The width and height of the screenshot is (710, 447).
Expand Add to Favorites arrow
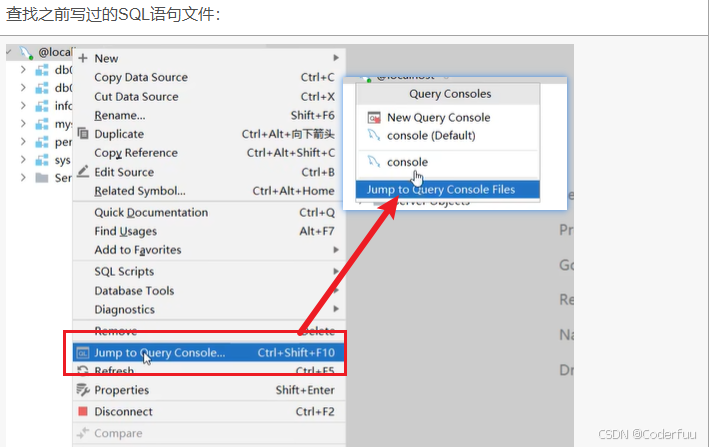(336, 250)
